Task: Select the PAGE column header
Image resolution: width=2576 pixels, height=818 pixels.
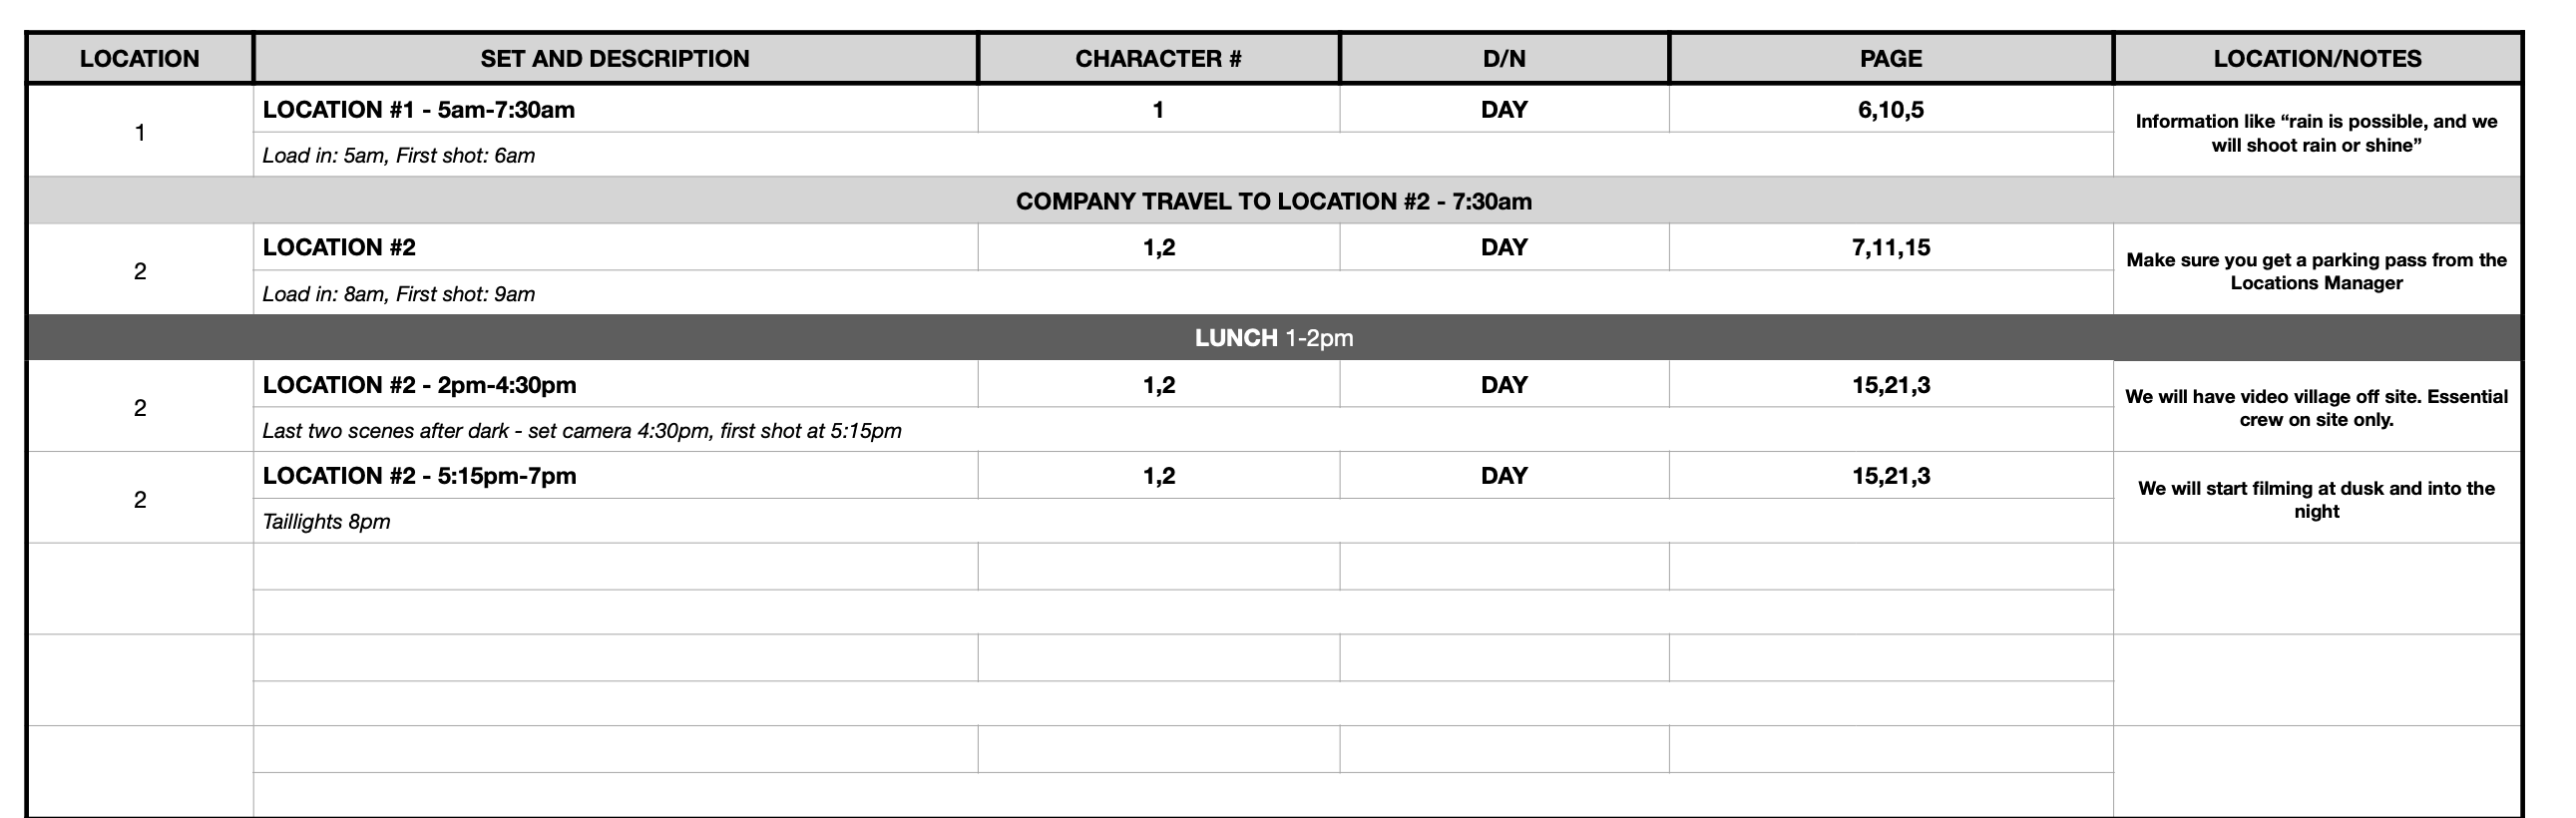Action: click(x=1890, y=58)
